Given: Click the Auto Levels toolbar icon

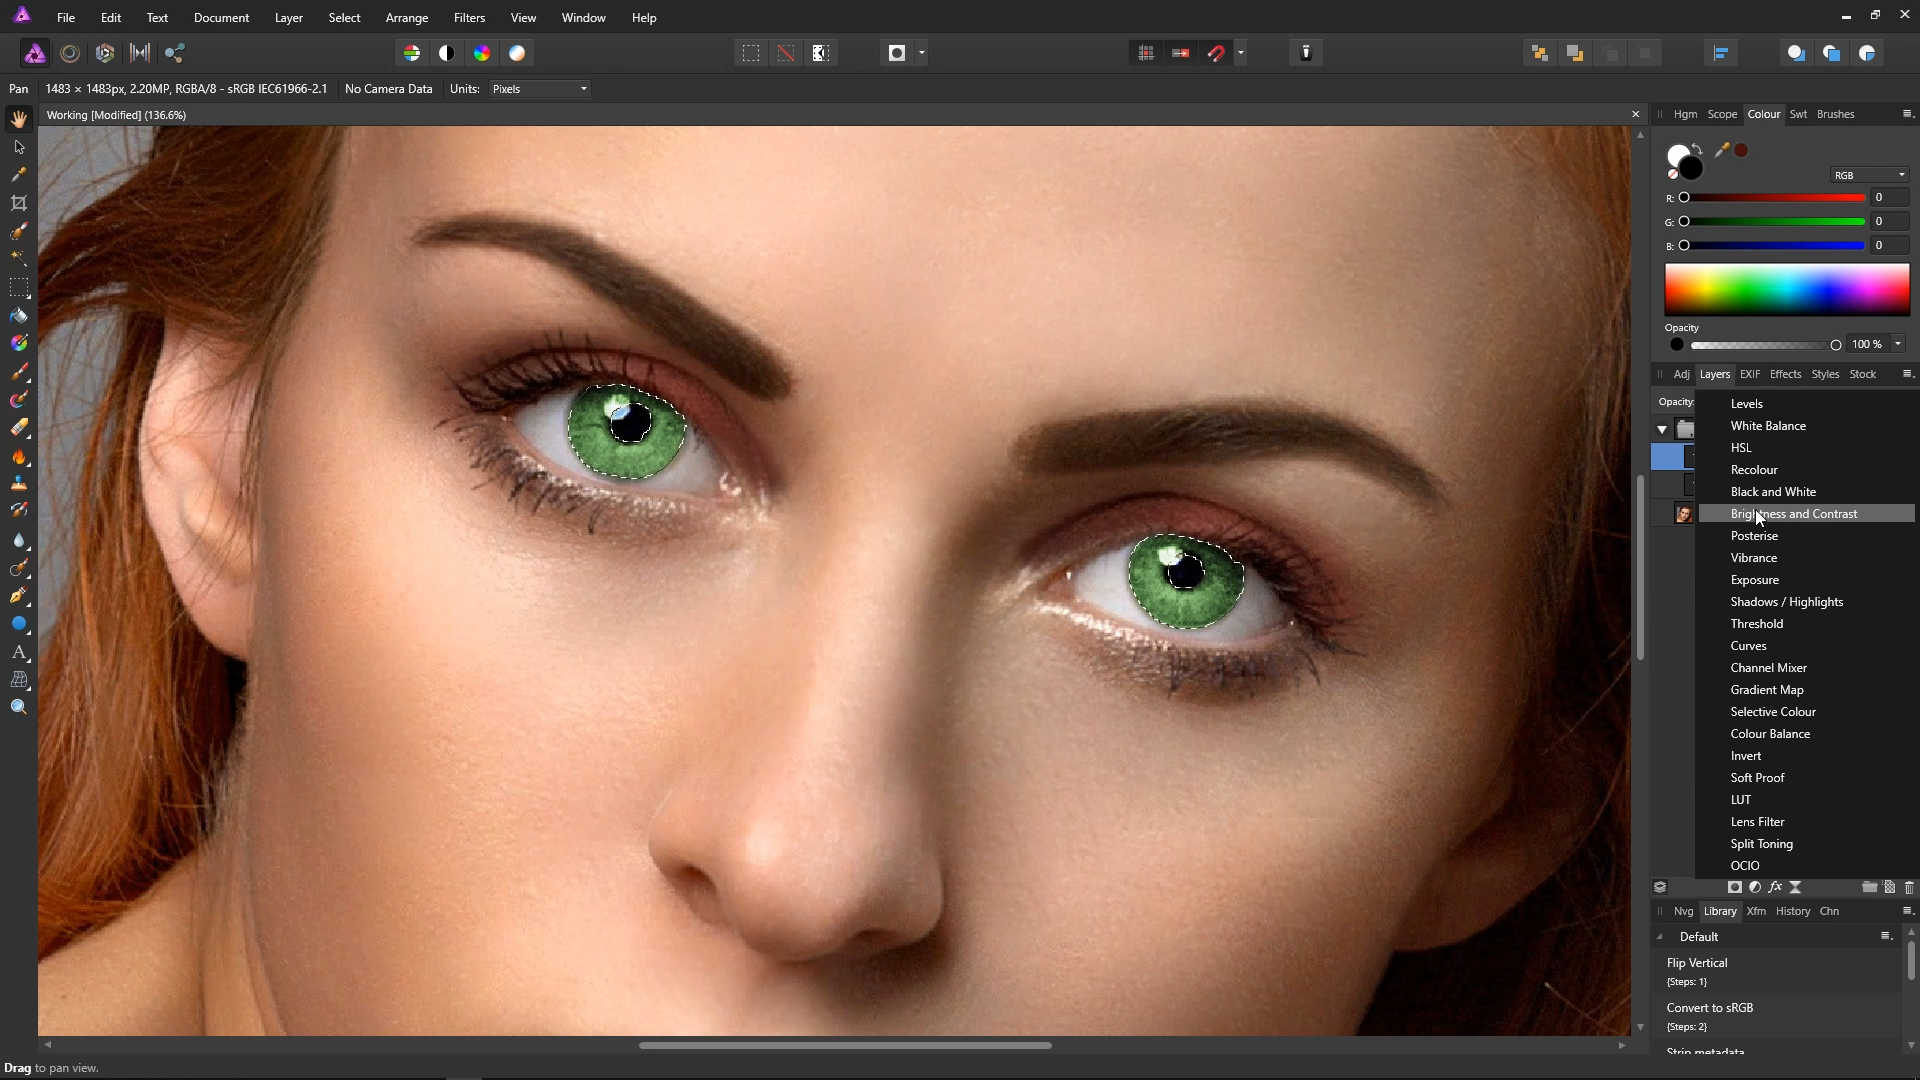Looking at the screenshot, I should click(x=412, y=53).
